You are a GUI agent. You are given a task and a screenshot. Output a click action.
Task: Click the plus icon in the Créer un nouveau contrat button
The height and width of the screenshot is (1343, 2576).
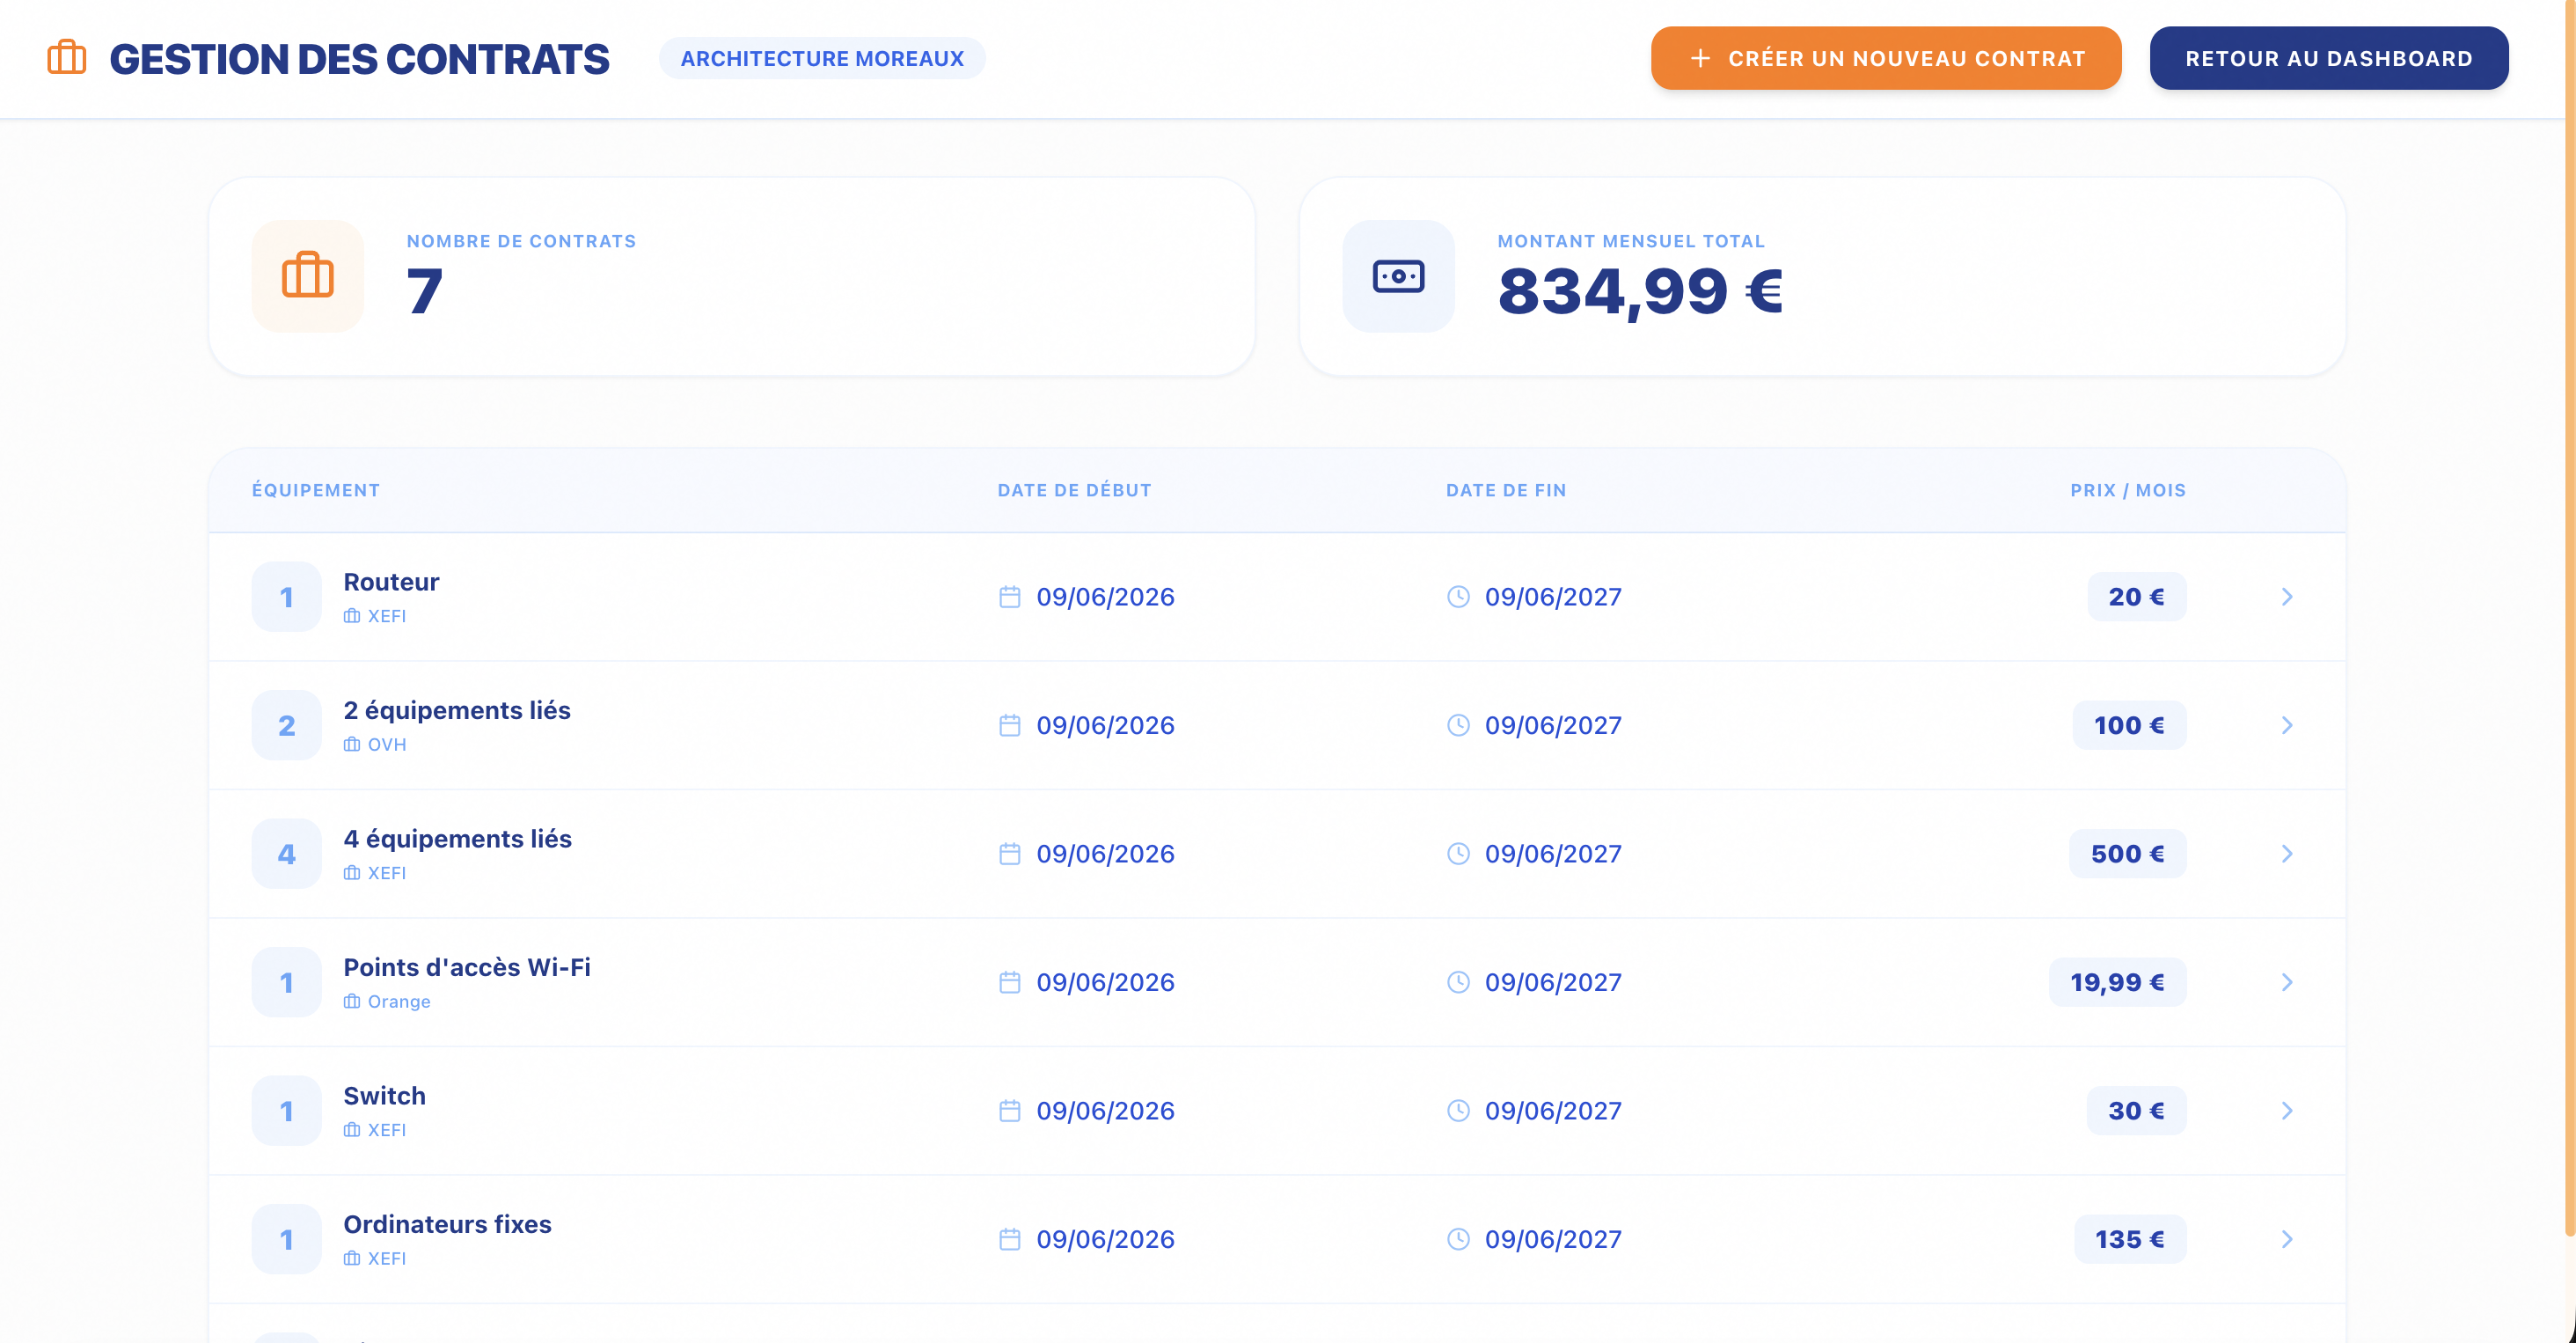click(x=1700, y=59)
